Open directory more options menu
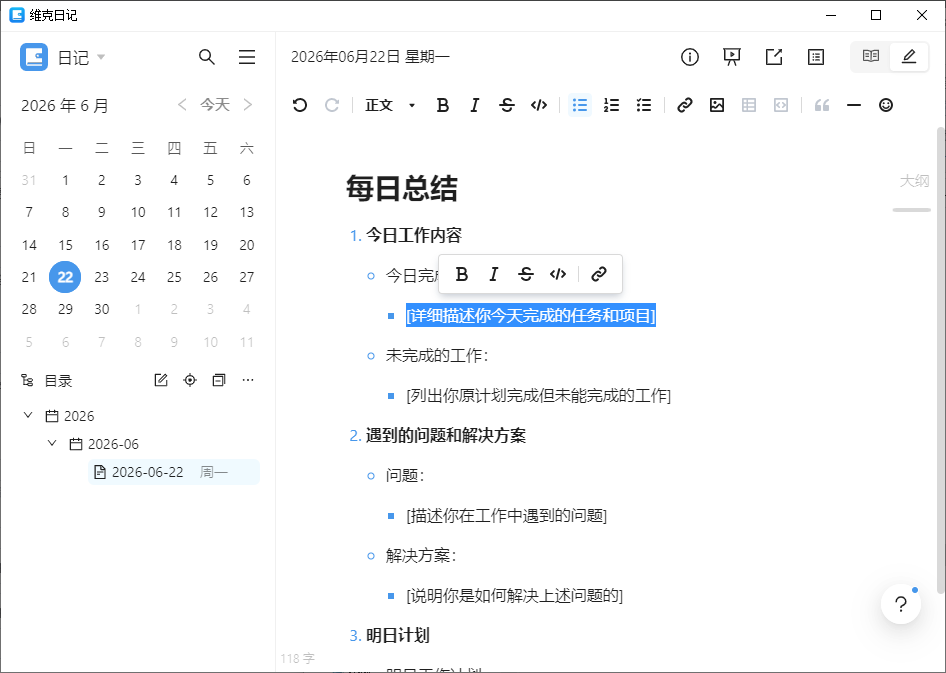 (248, 380)
